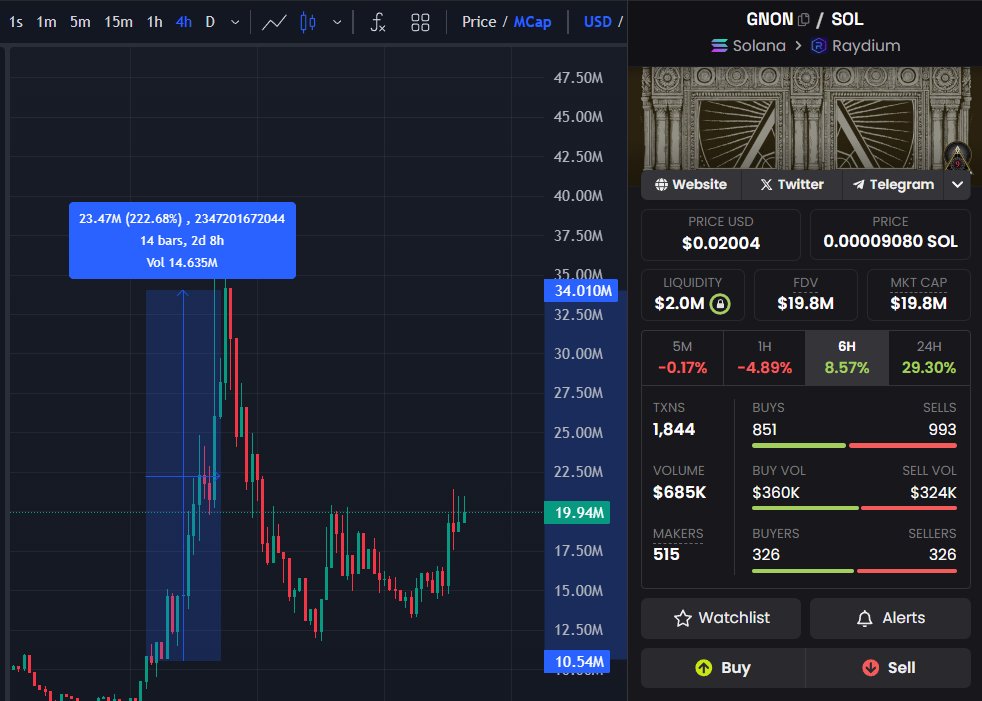
Task: Click the PRICE USD value $0.02004
Action: point(721,243)
